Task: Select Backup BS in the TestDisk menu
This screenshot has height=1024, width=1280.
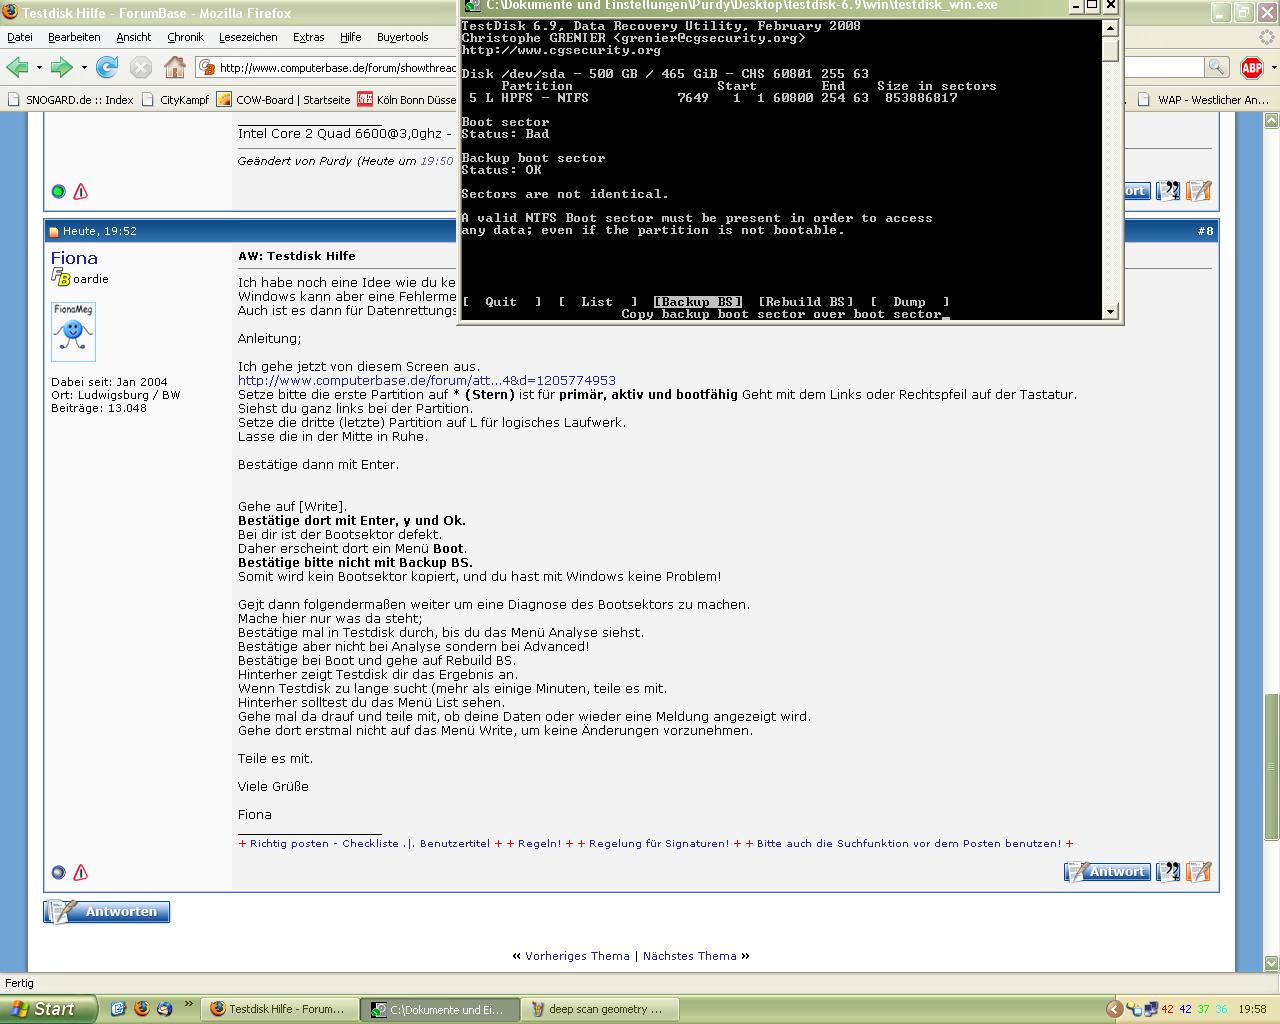Action: coord(697,302)
